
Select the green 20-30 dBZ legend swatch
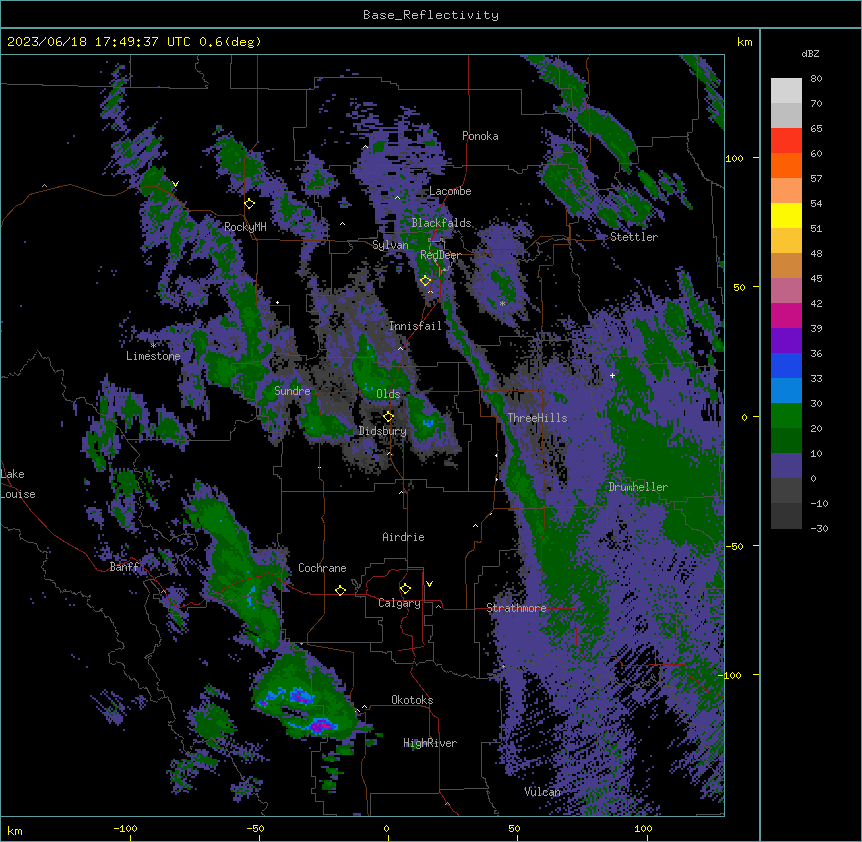(x=786, y=416)
